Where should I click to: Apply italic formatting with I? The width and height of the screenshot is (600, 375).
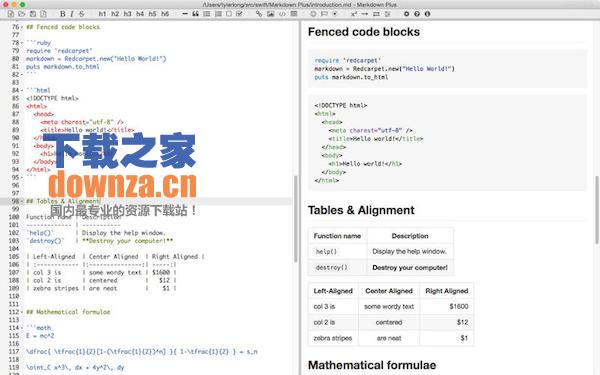tap(72, 14)
